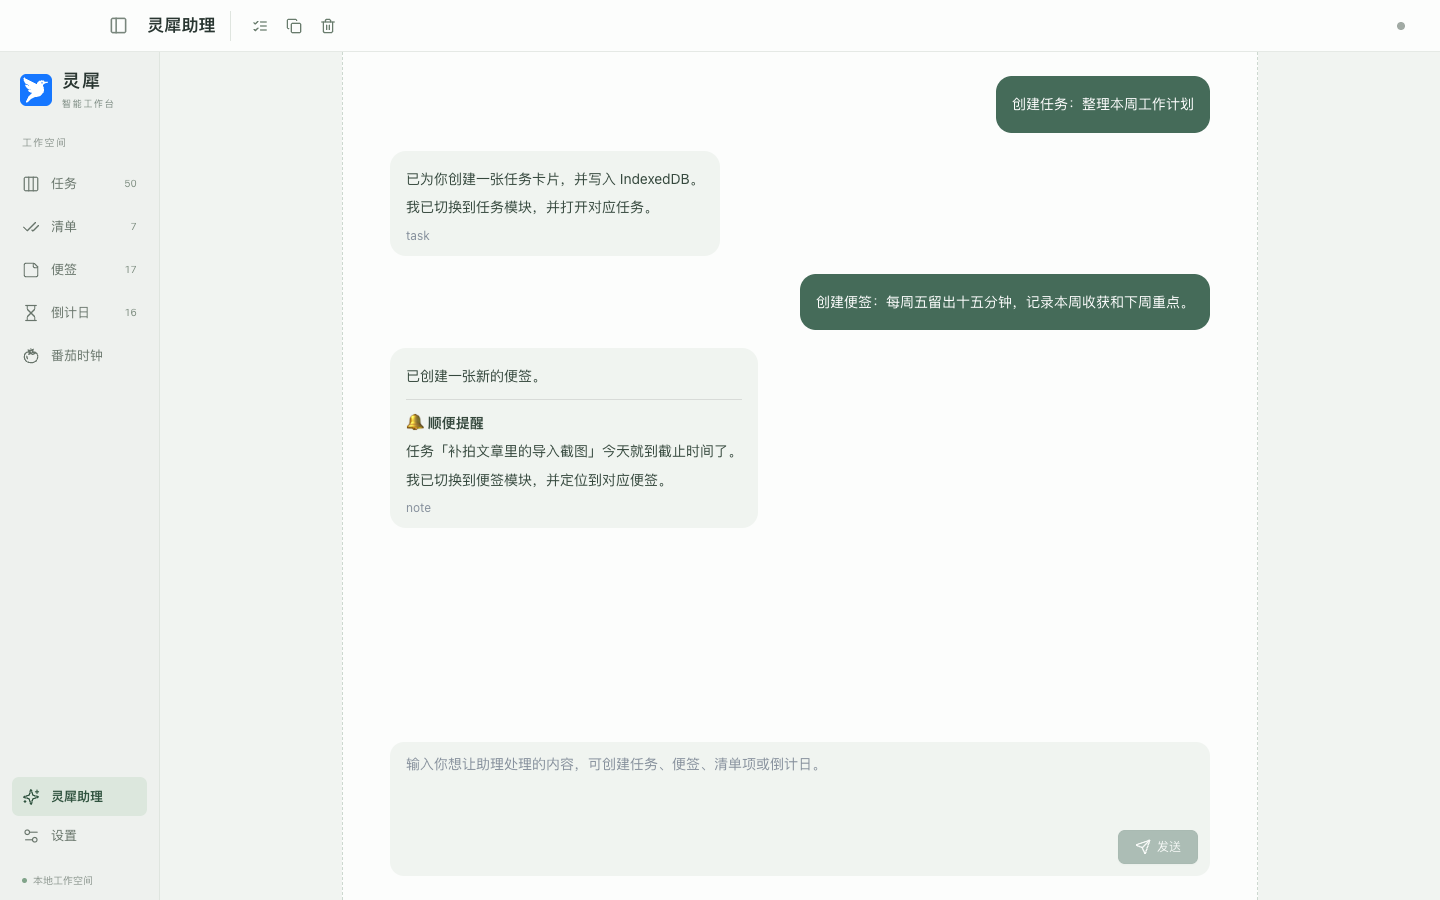Click the 清单 double-check icon
The height and width of the screenshot is (900, 1440).
coord(31,227)
